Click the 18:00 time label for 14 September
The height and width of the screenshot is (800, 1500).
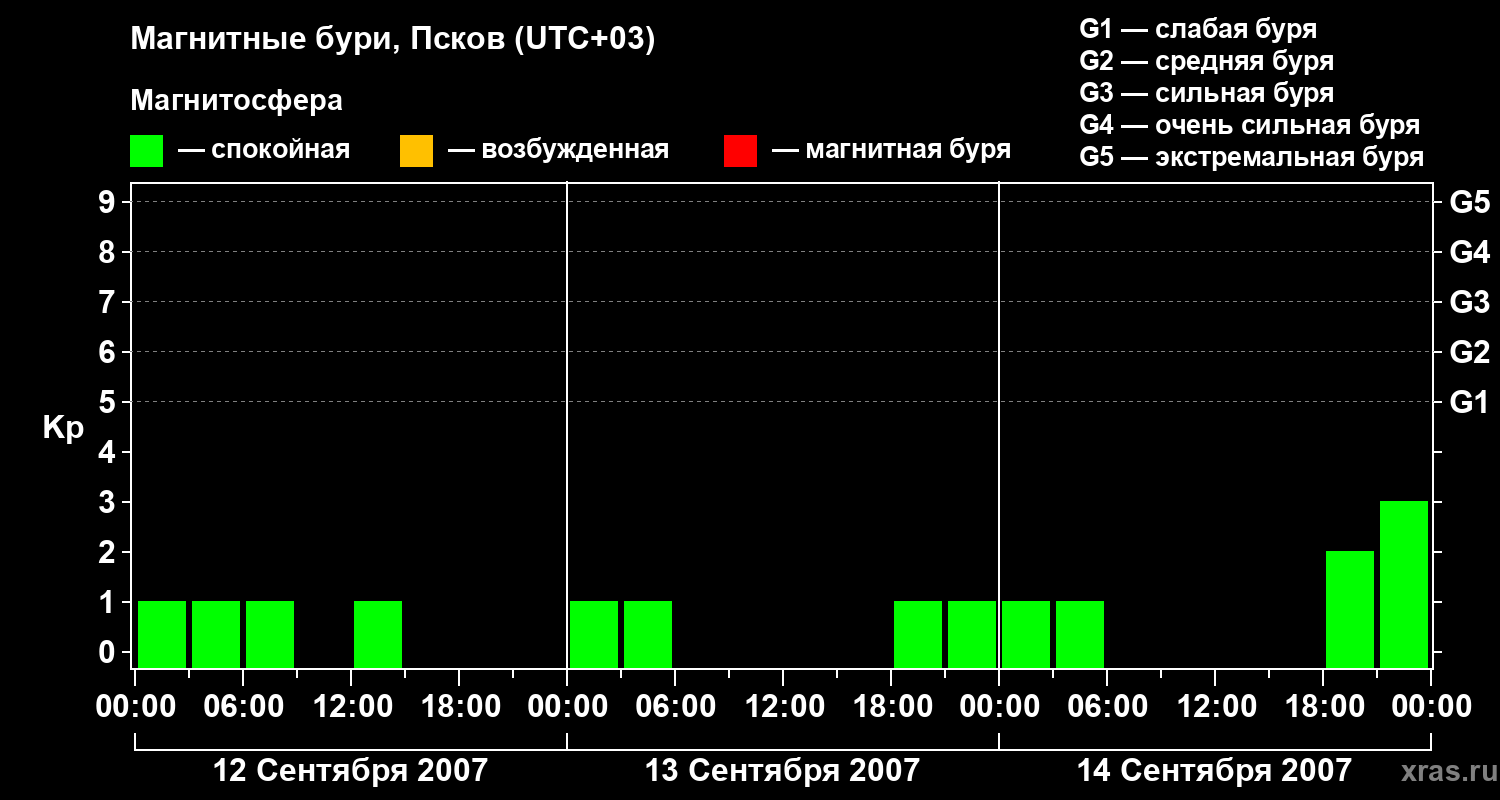1323,707
